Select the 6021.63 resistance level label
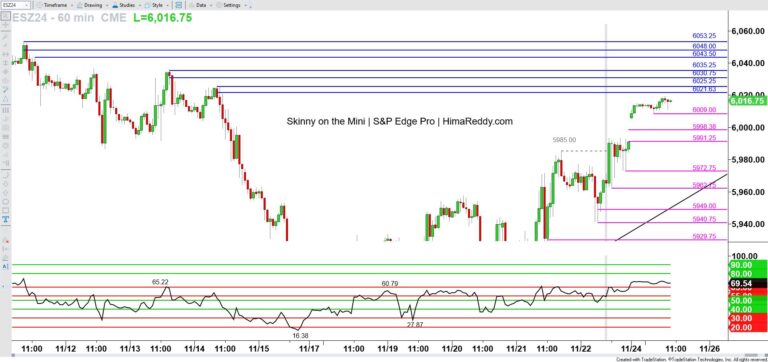768x362 pixels. [704, 89]
